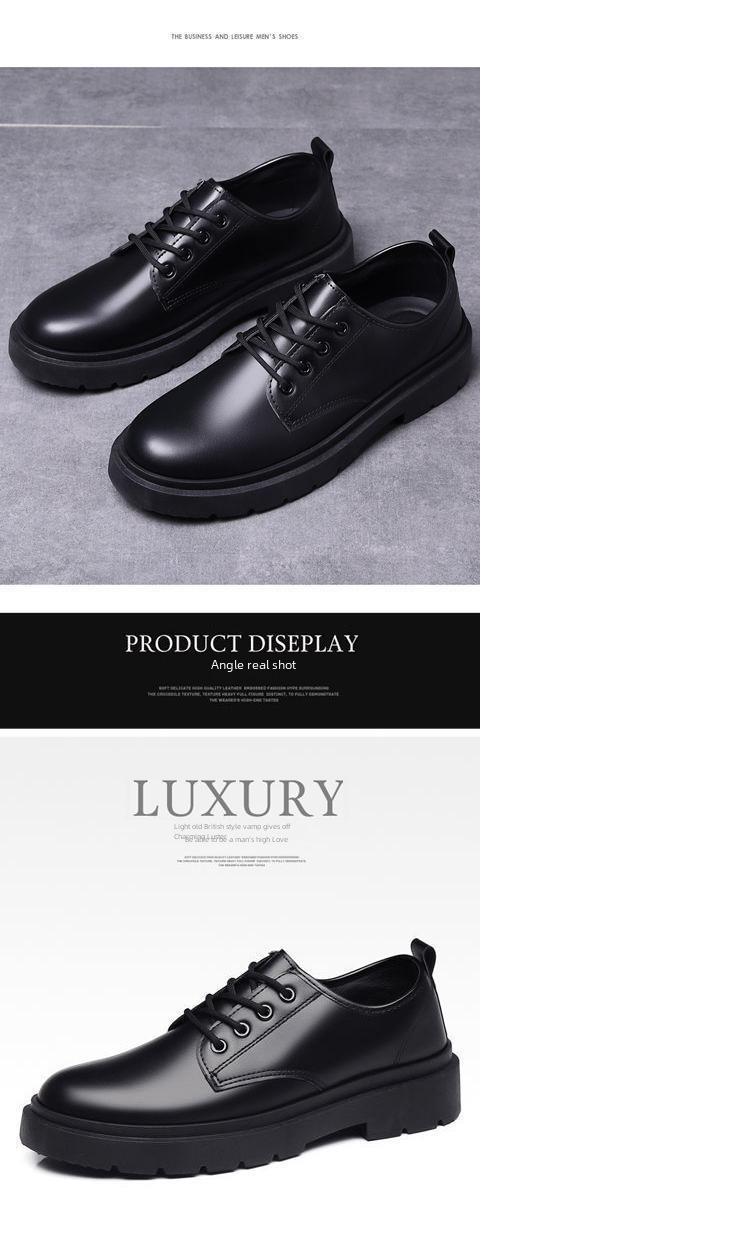The image size is (750, 1244).
Task: Click the heel pull tab on the bottom shoe
Action: [423, 953]
